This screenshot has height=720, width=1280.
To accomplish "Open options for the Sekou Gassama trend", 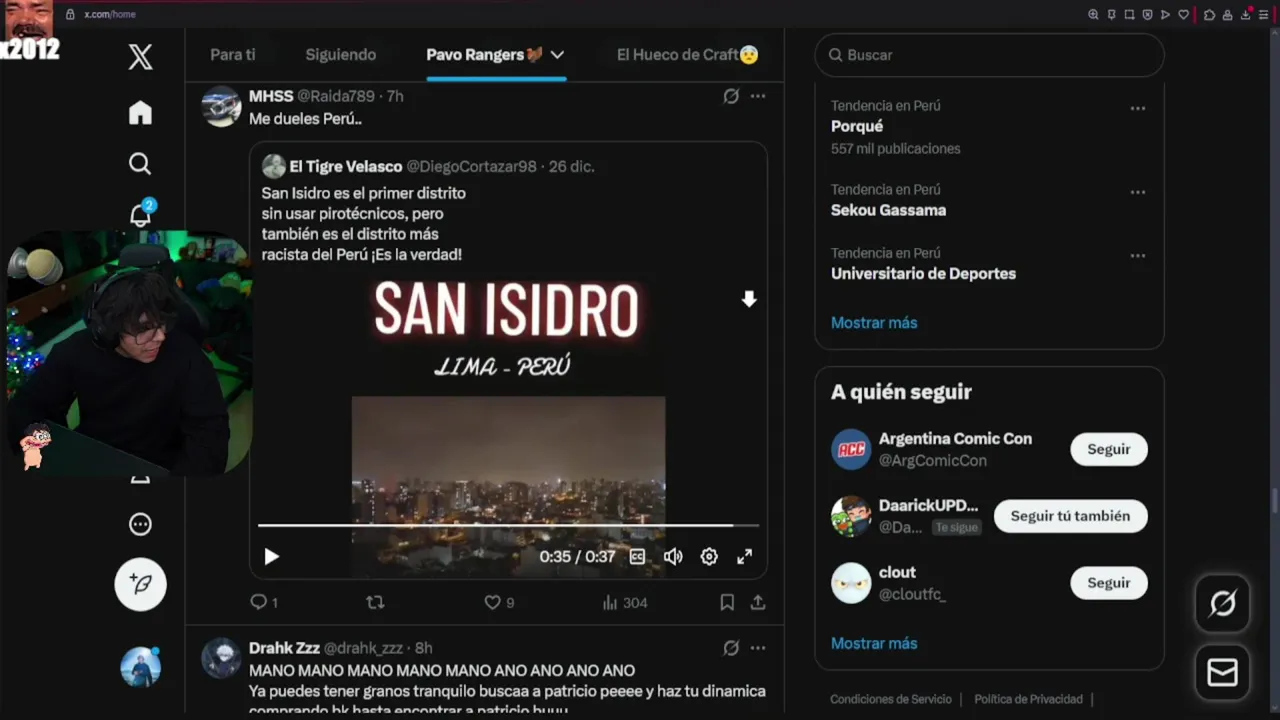I will pos(1137,192).
